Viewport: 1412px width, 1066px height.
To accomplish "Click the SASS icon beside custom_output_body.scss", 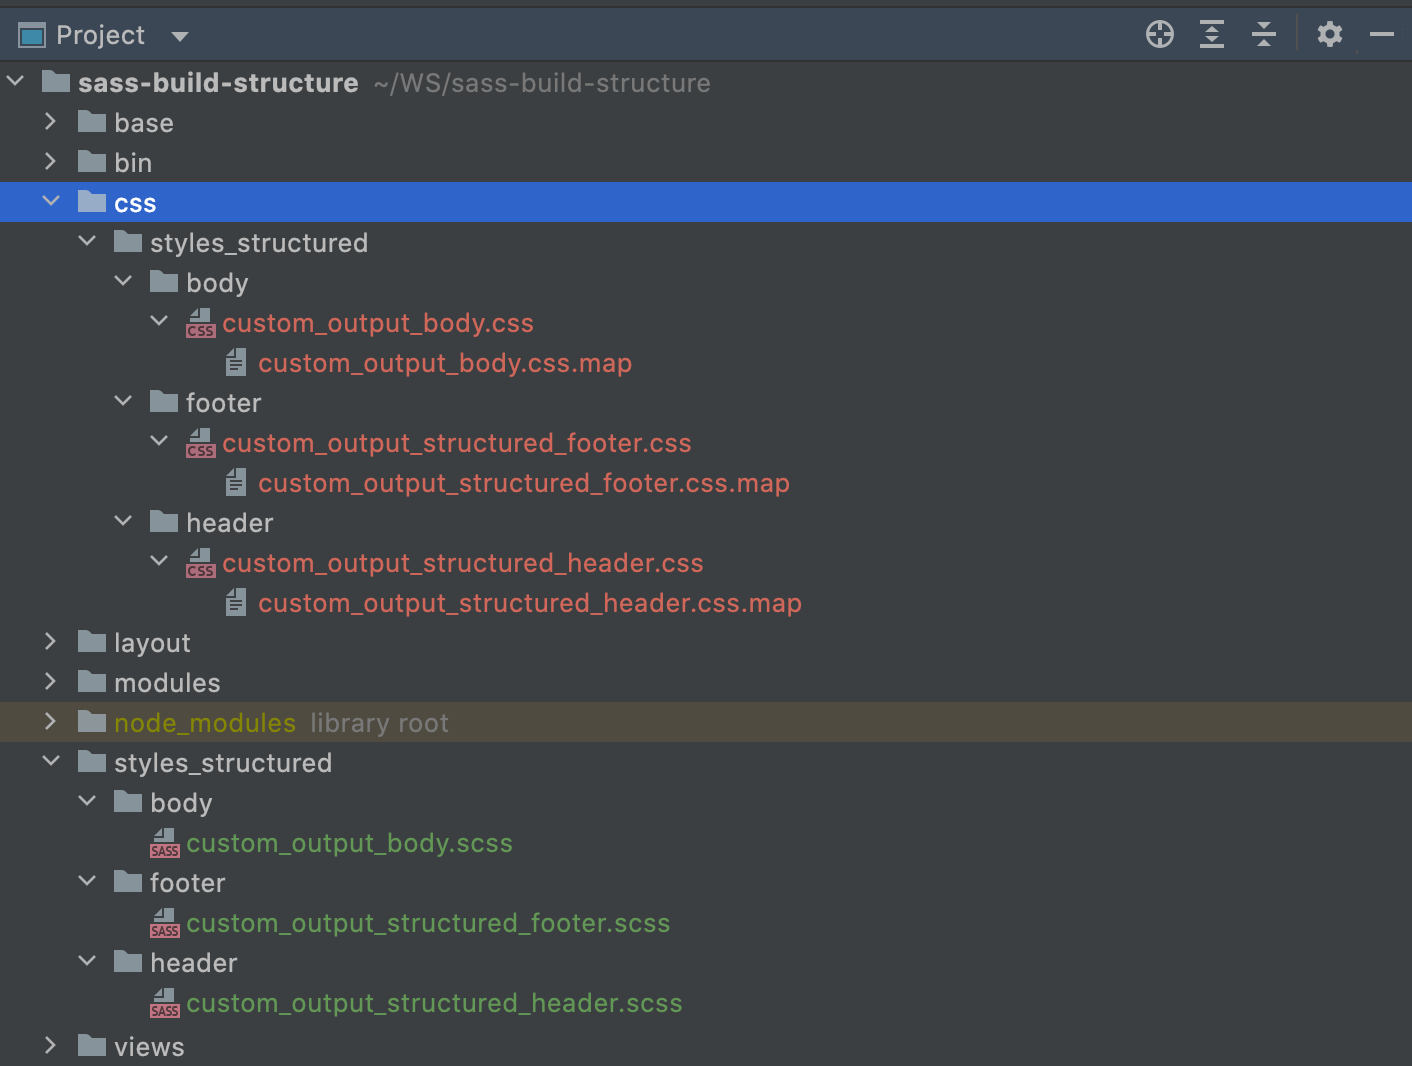I will click(x=165, y=842).
